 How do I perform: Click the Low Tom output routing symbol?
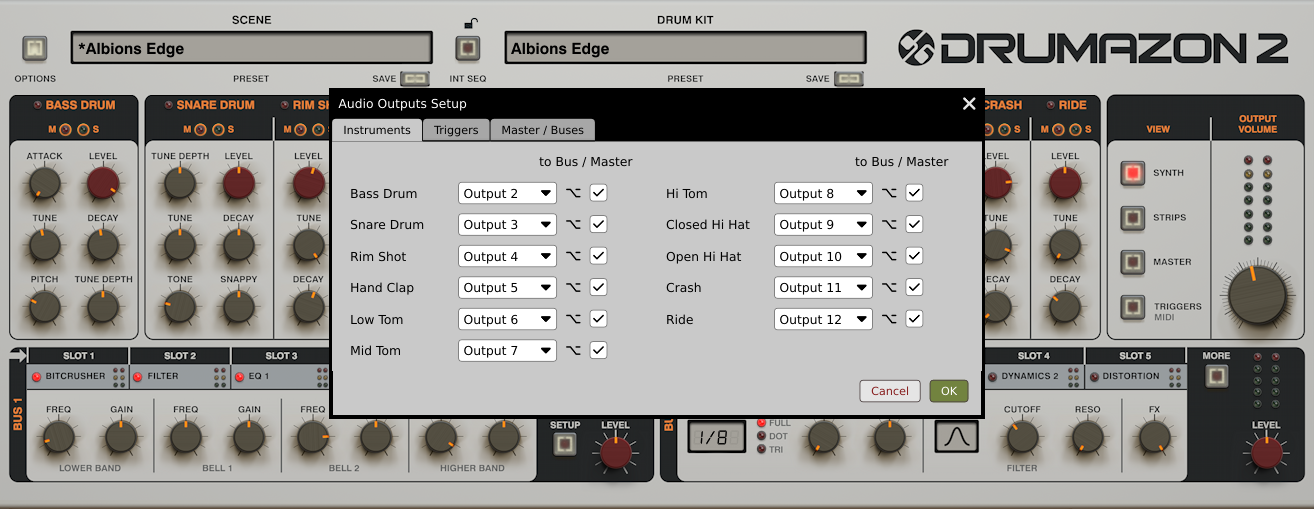[x=573, y=319]
